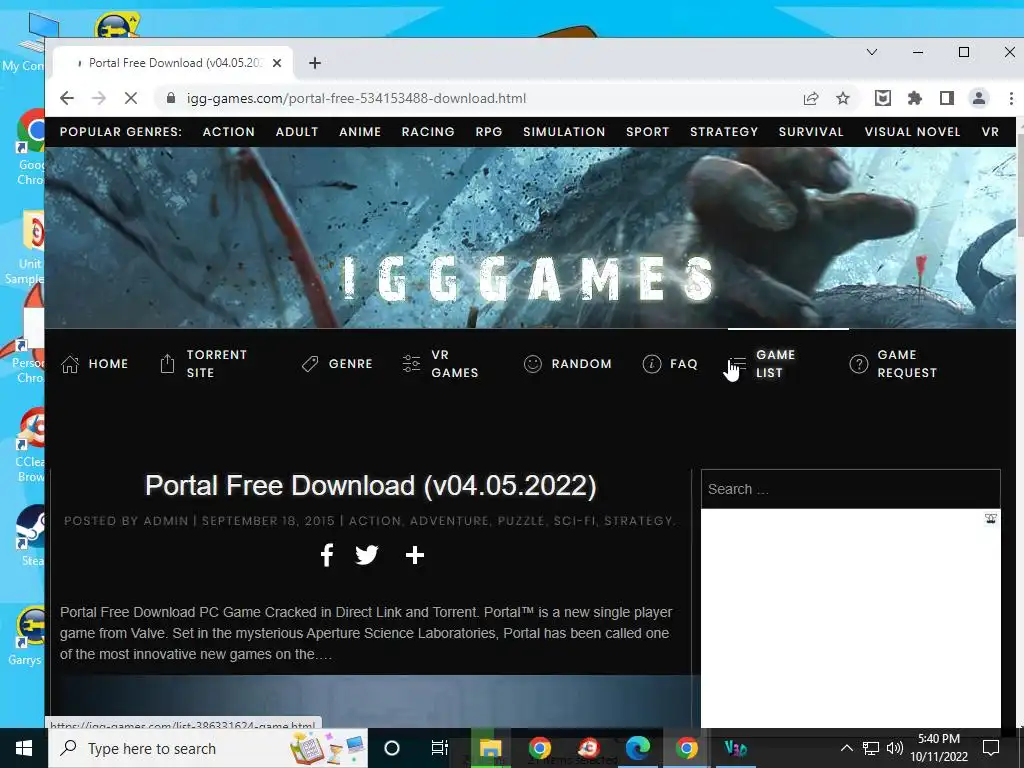Open the TORRENT SITE link
1024x768 pixels.
(204, 364)
